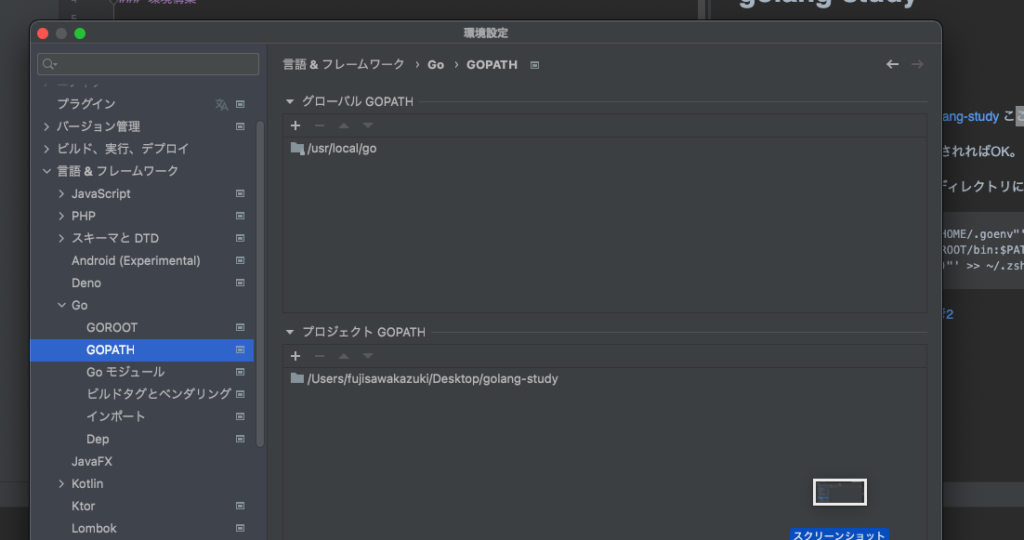
Task: Go forward with the right arrow
Action: [x=917, y=64]
